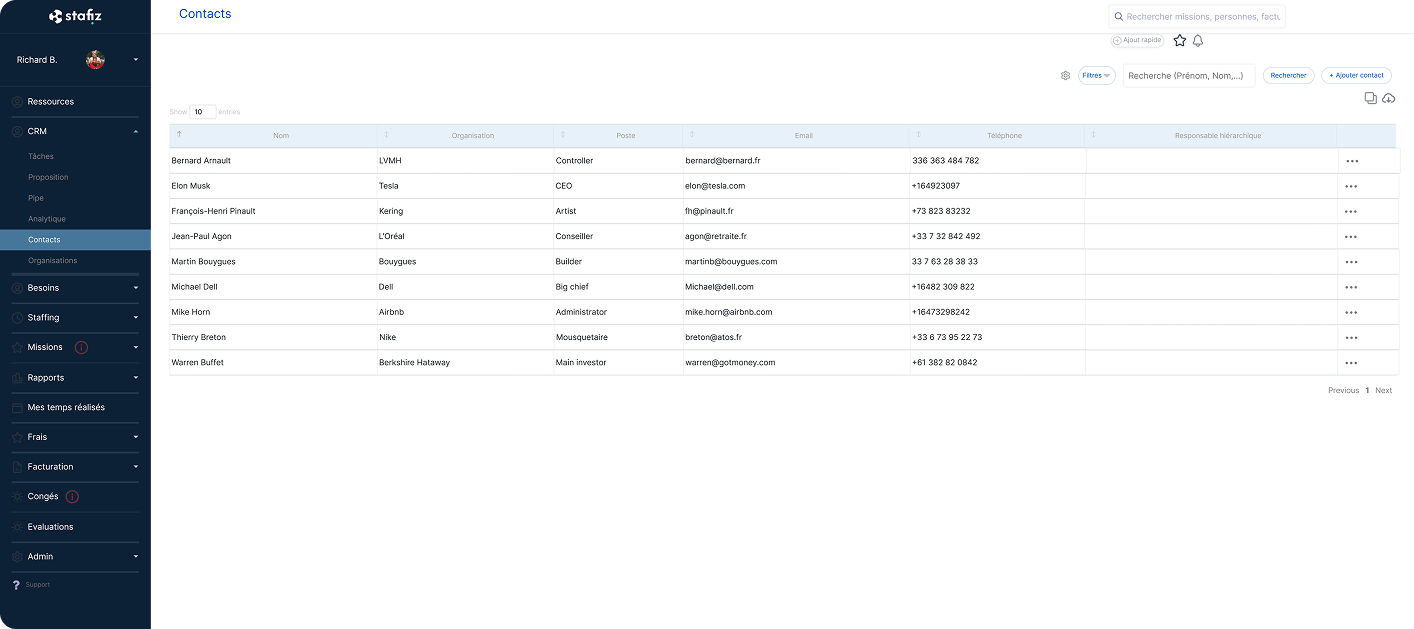Viewport: 1414px width, 629px height.
Task: Select Contacts in the sidebar
Action: point(75,240)
